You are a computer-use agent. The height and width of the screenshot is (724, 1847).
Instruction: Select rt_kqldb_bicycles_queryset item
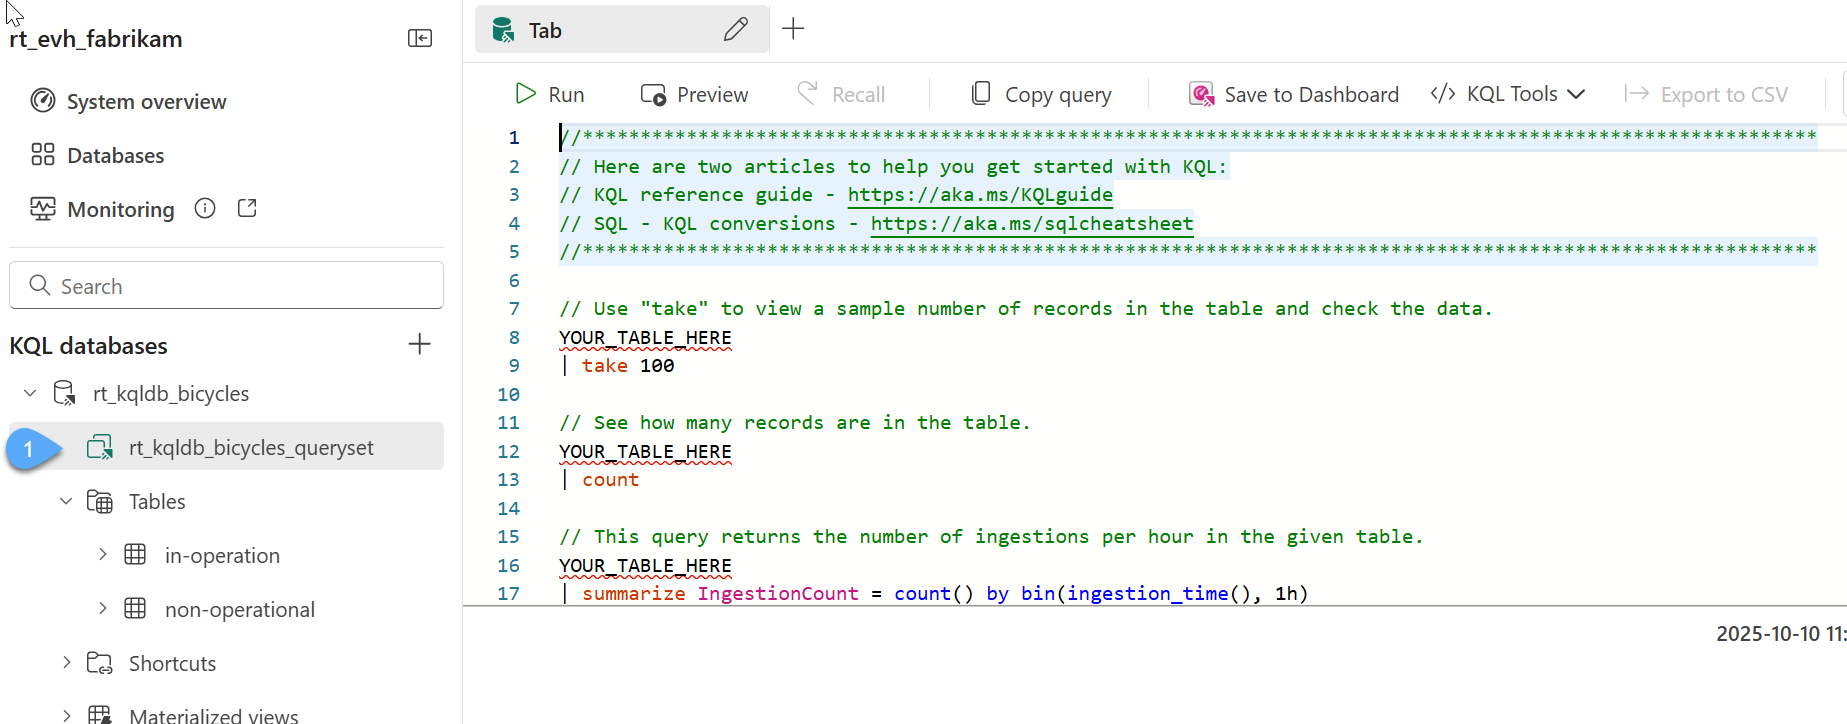point(250,447)
